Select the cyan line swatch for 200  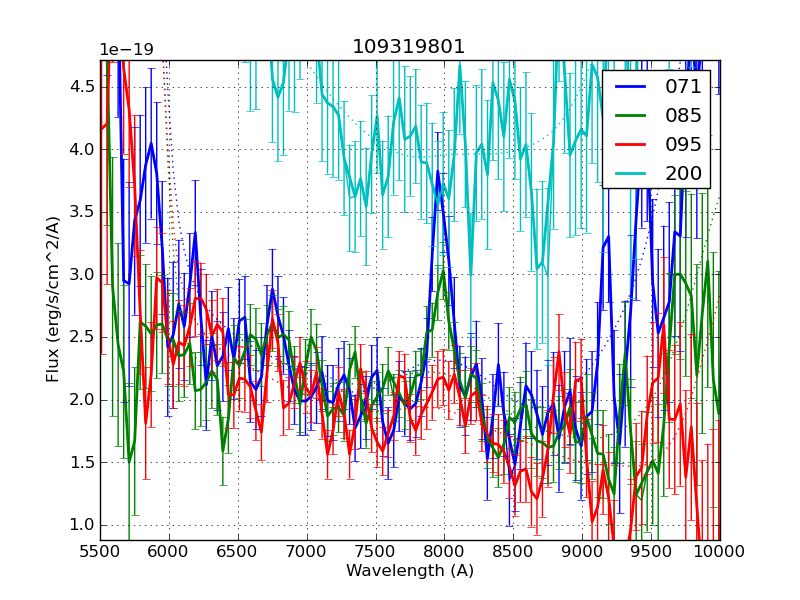click(x=630, y=173)
